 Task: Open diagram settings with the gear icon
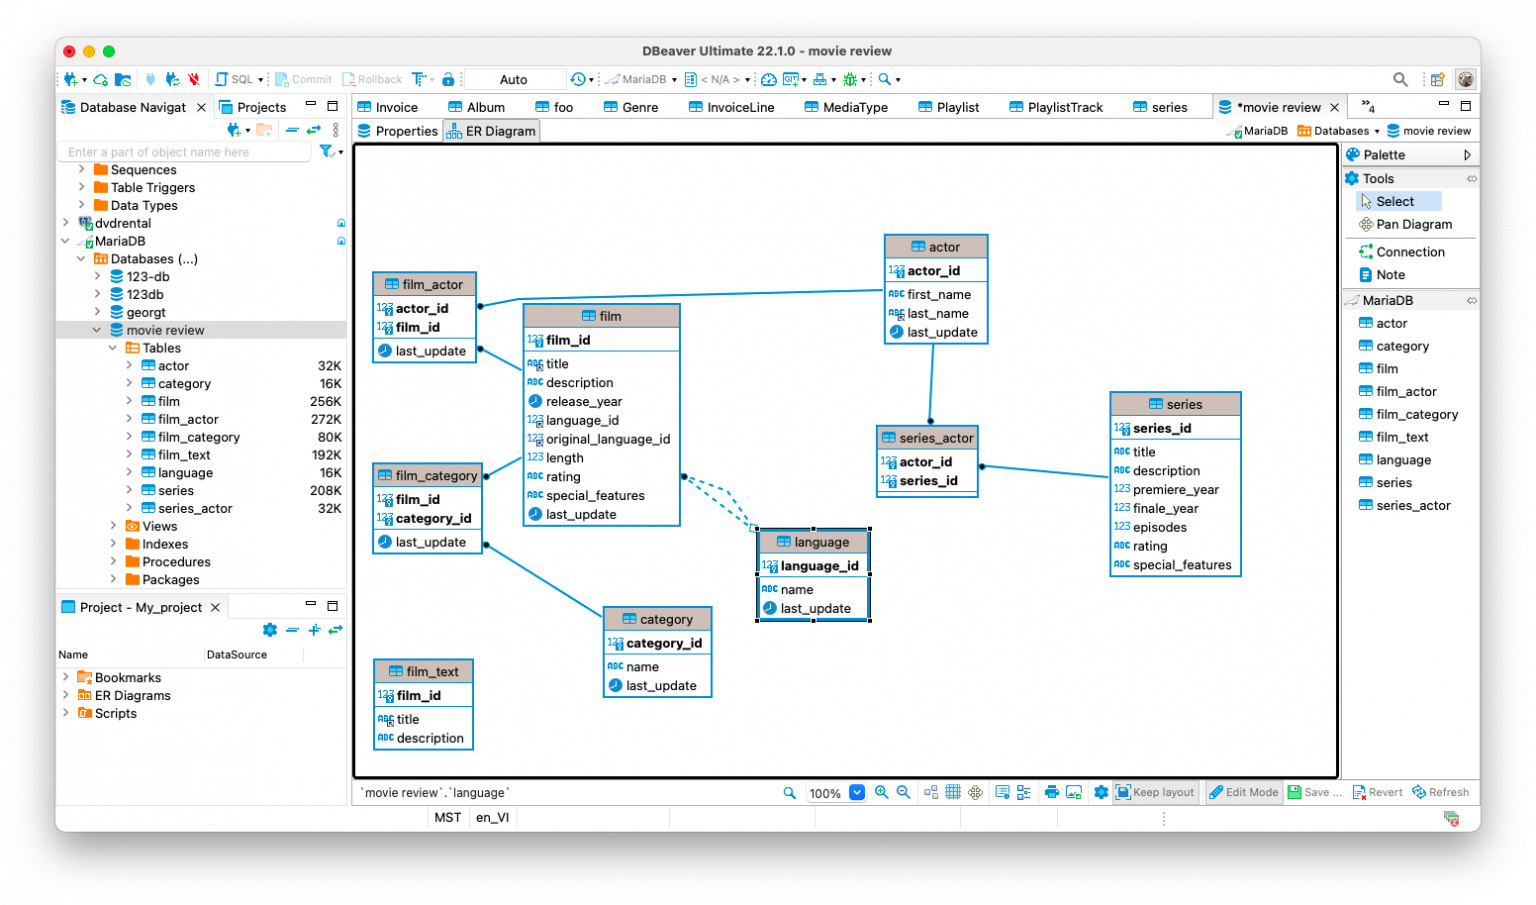1101,791
